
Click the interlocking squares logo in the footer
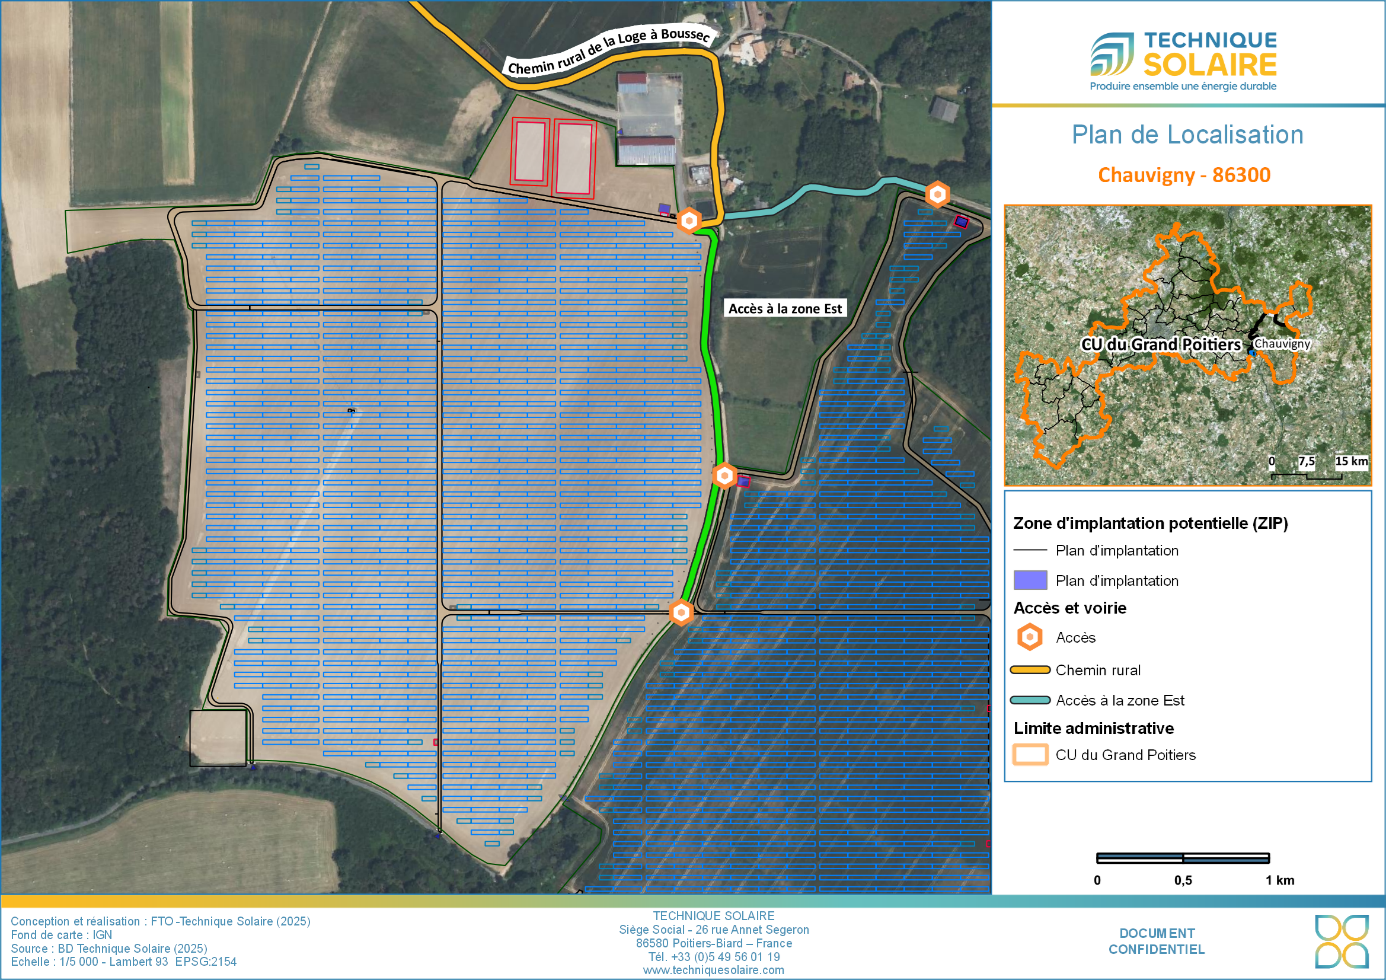[x=1341, y=941]
